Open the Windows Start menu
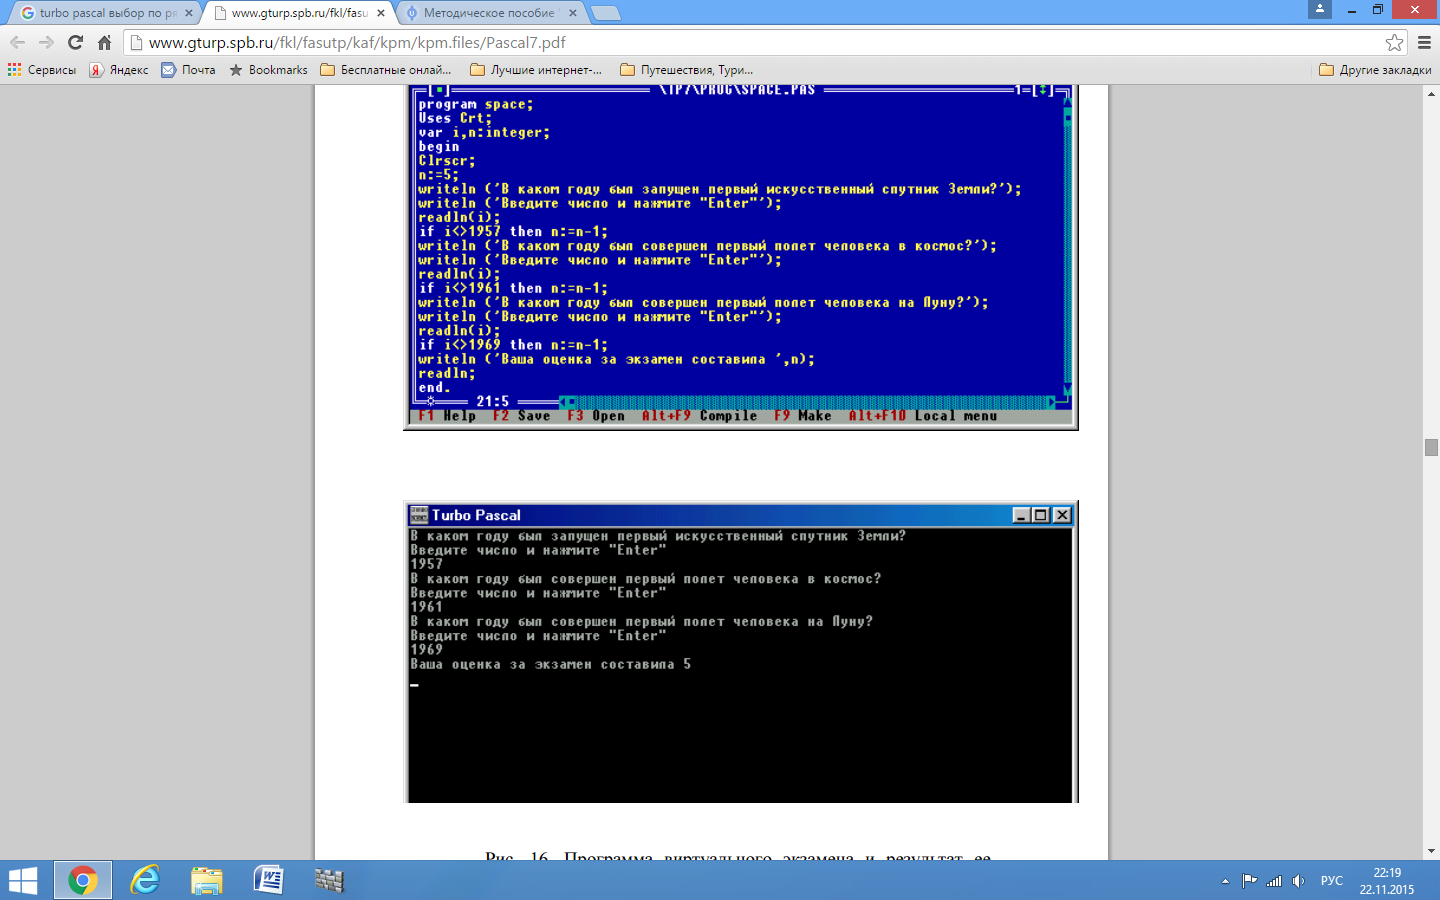1440x900 pixels. tap(23, 880)
